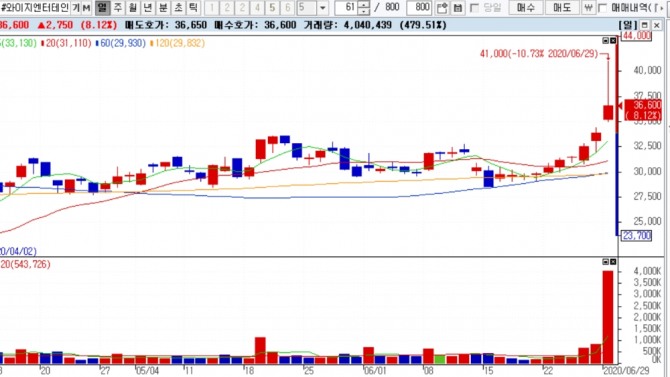Screen dimensions: 670x377
Task: Enable the 매매내역 checkbox
Action: click(x=602, y=8)
